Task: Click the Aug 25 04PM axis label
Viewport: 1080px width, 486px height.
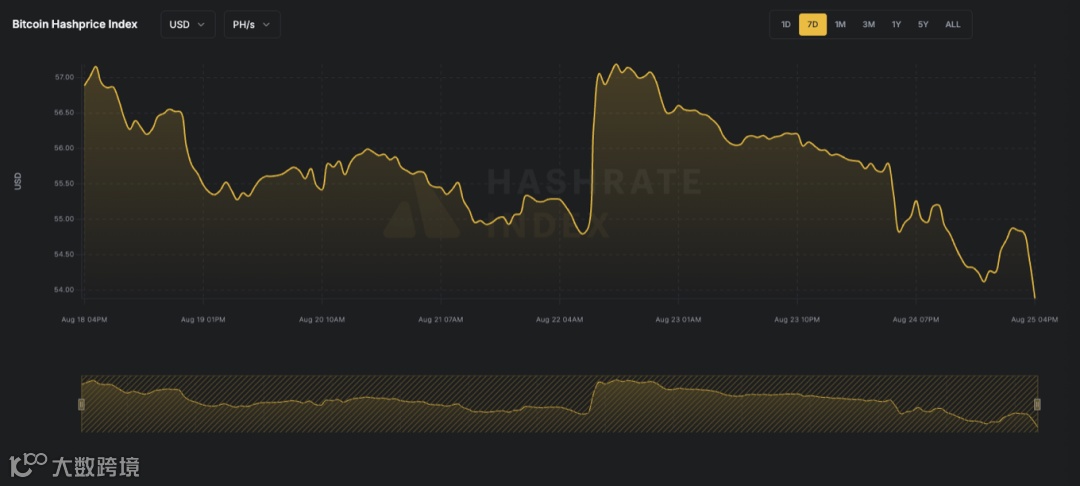Action: coord(1037,319)
